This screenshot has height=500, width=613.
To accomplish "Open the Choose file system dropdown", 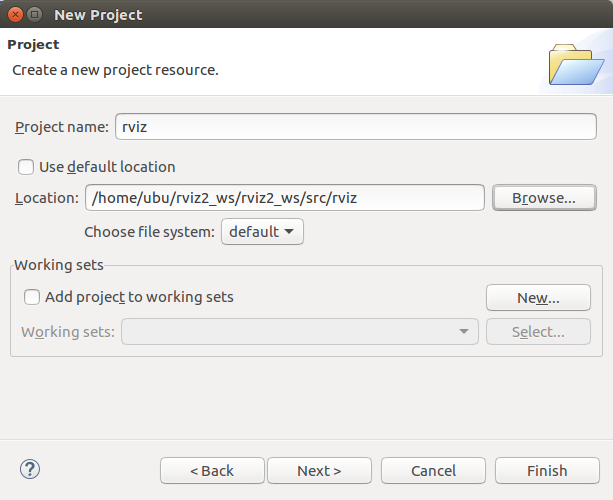I will pyautogui.click(x=262, y=232).
